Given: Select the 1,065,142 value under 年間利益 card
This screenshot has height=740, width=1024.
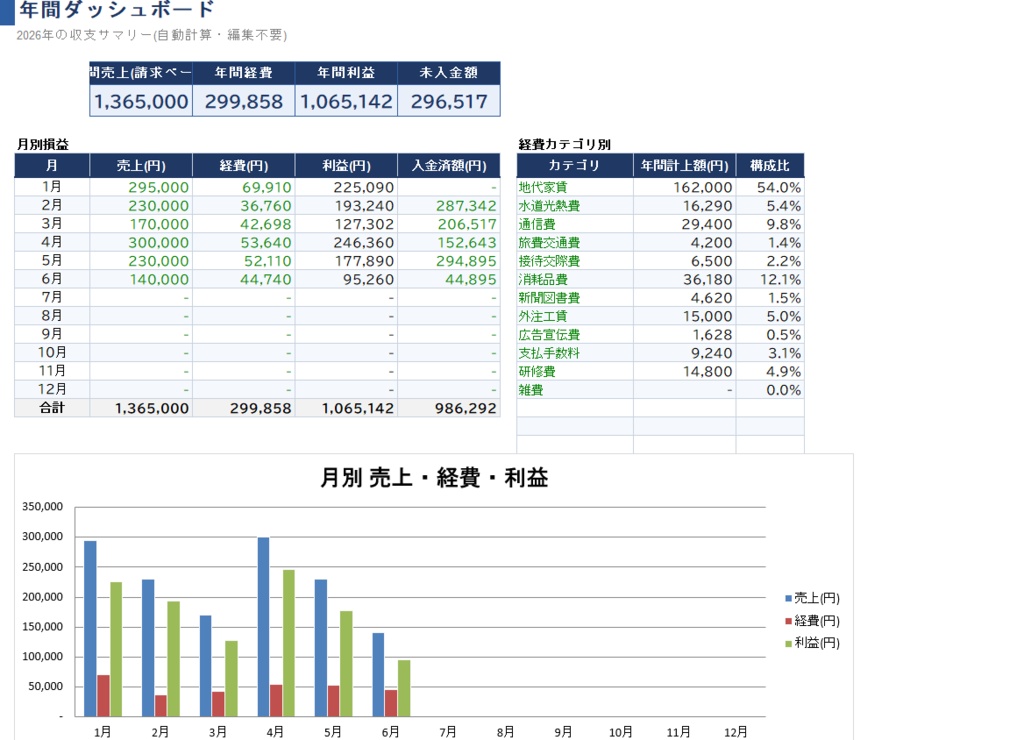Looking at the screenshot, I should [x=346, y=101].
